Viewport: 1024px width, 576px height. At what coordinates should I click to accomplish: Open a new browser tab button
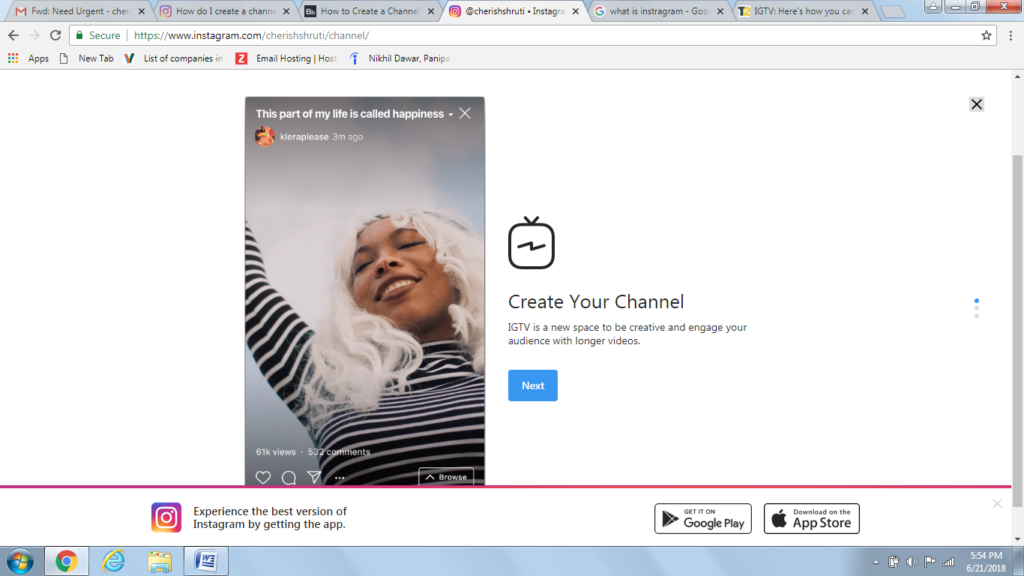(x=892, y=12)
